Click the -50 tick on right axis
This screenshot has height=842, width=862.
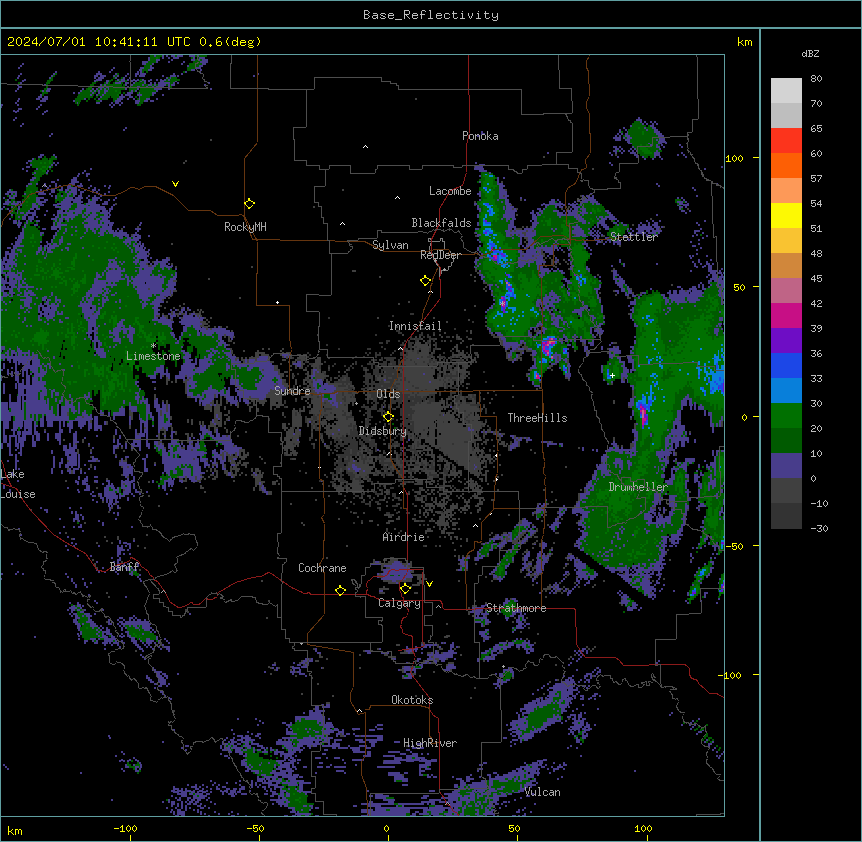click(x=734, y=546)
